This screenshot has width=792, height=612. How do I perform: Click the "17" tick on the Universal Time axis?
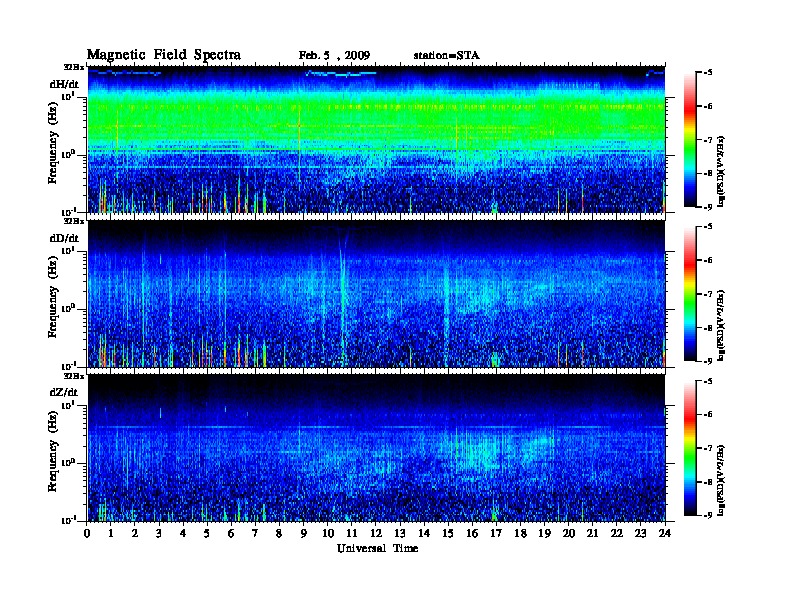point(496,534)
